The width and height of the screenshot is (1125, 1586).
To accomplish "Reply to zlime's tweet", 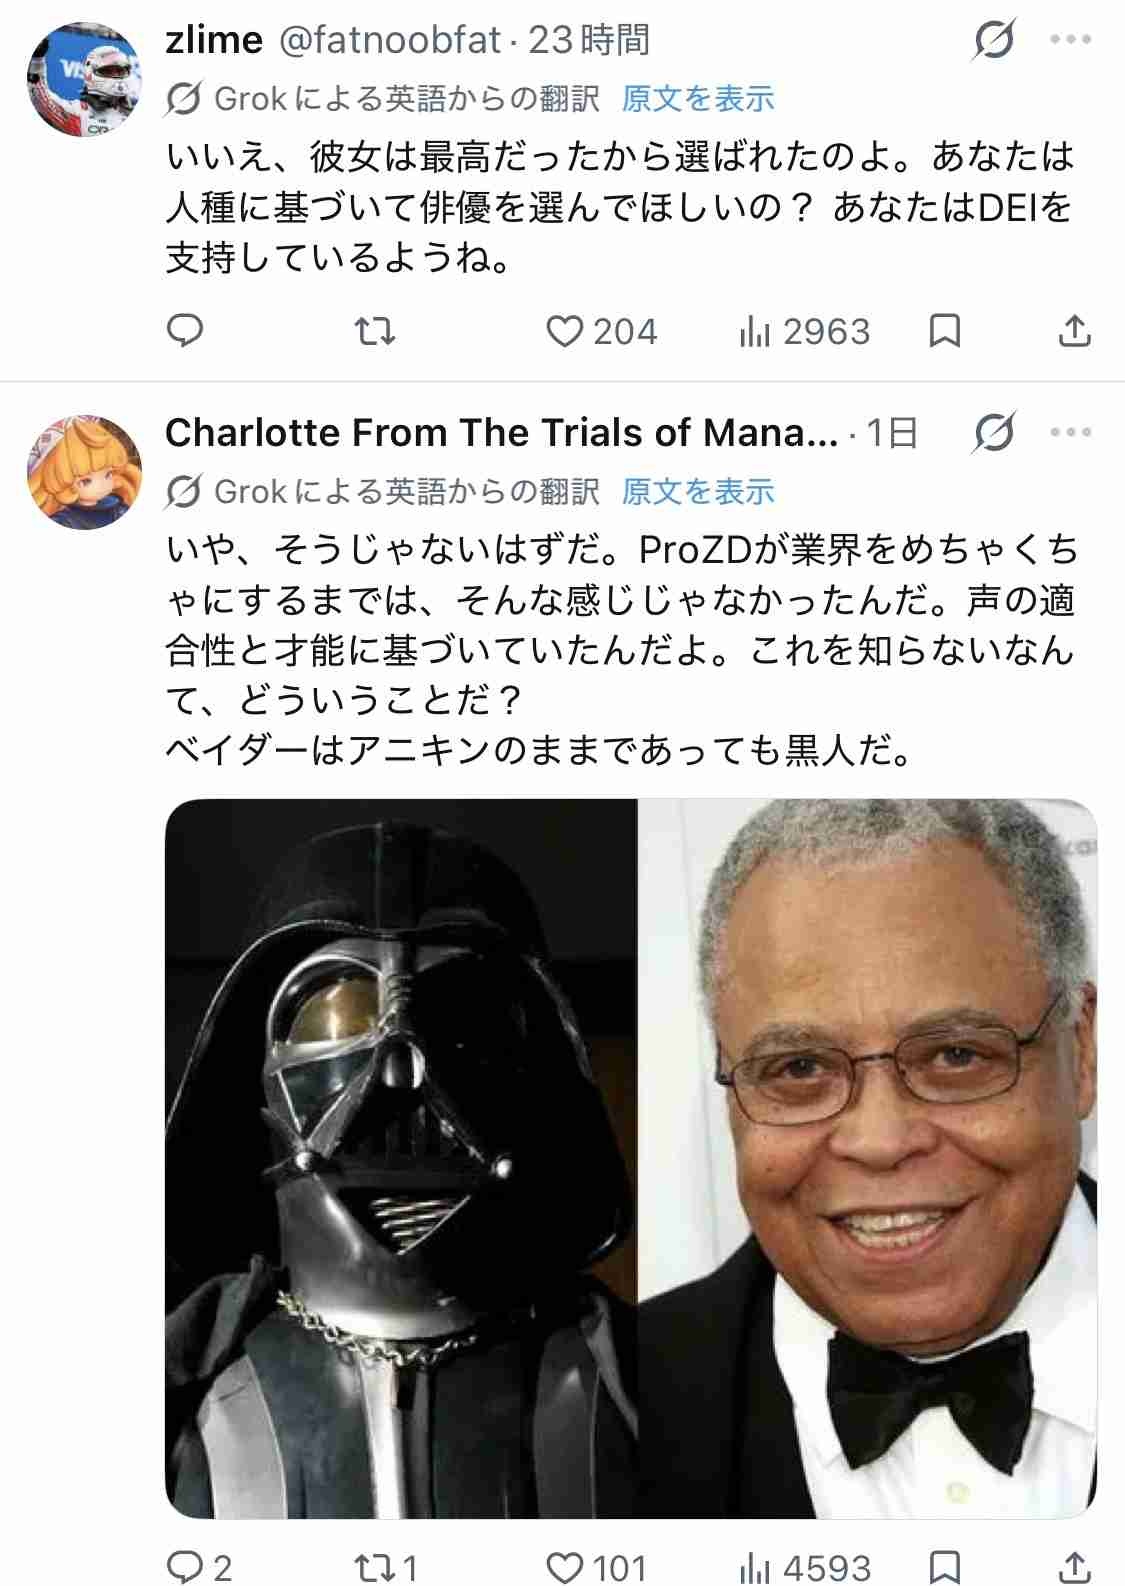I will pyautogui.click(x=185, y=331).
